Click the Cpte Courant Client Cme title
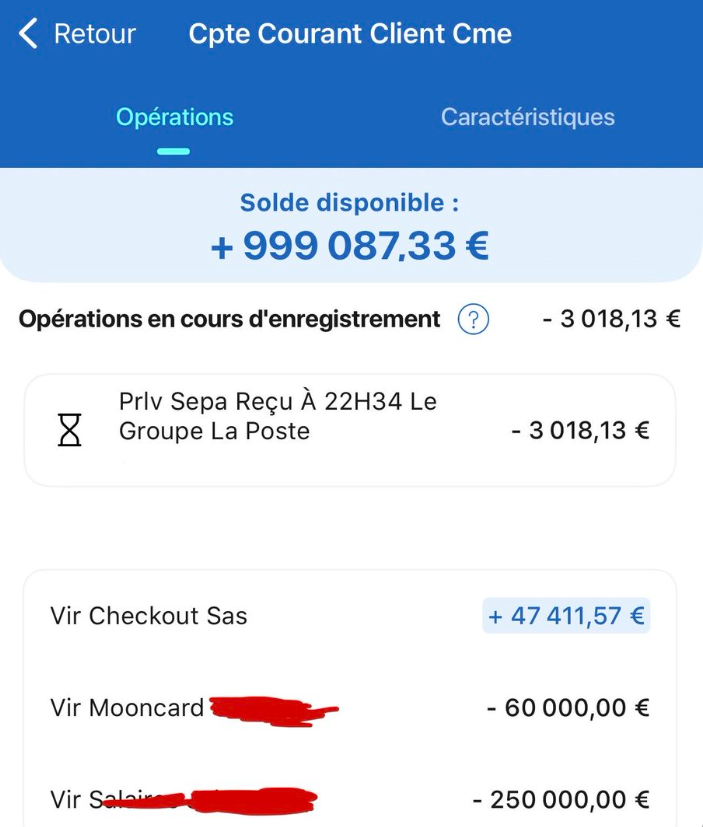Viewport: 703px width, 827px height. click(x=350, y=34)
